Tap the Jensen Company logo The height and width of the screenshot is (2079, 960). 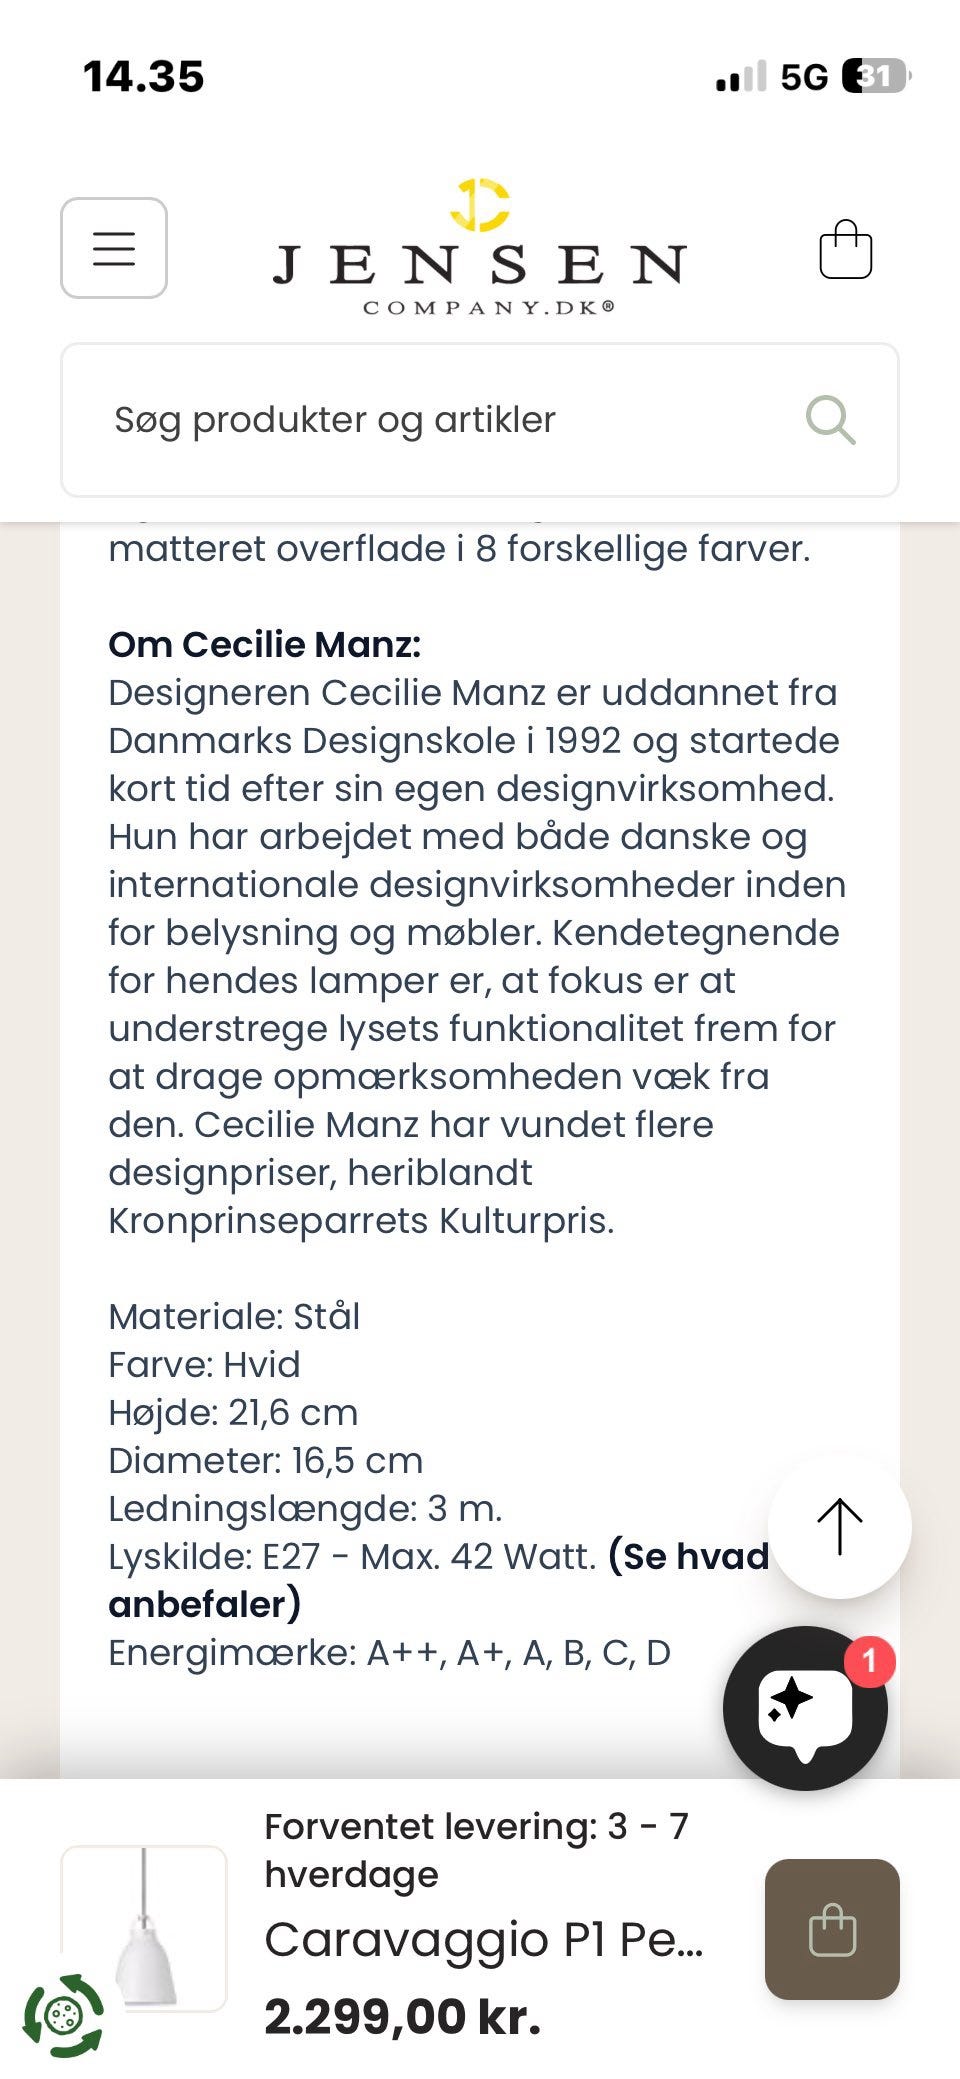coord(479,248)
